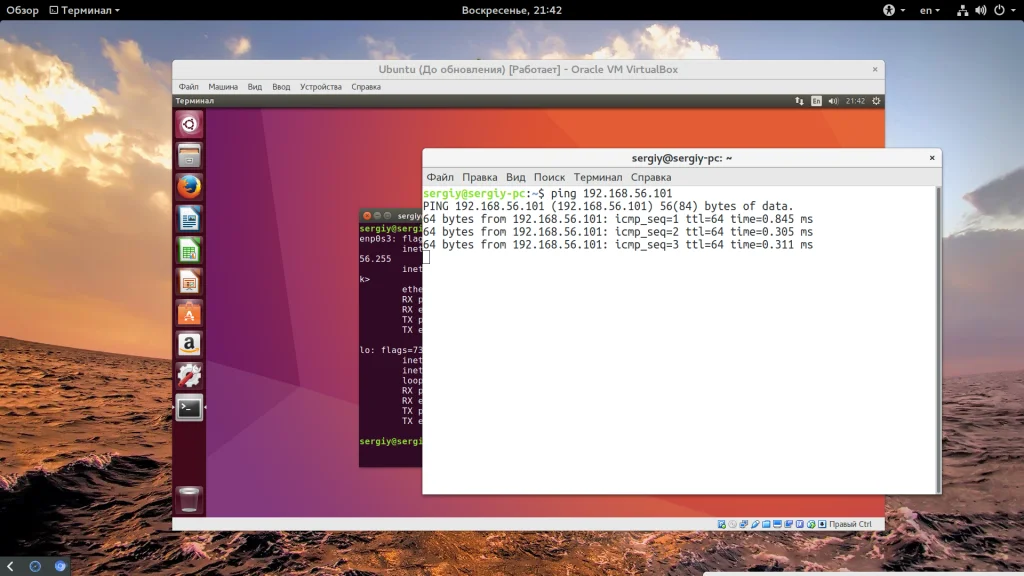Expand the host 'en' language dropdown
The height and width of the screenshot is (576, 1024).
[931, 10]
